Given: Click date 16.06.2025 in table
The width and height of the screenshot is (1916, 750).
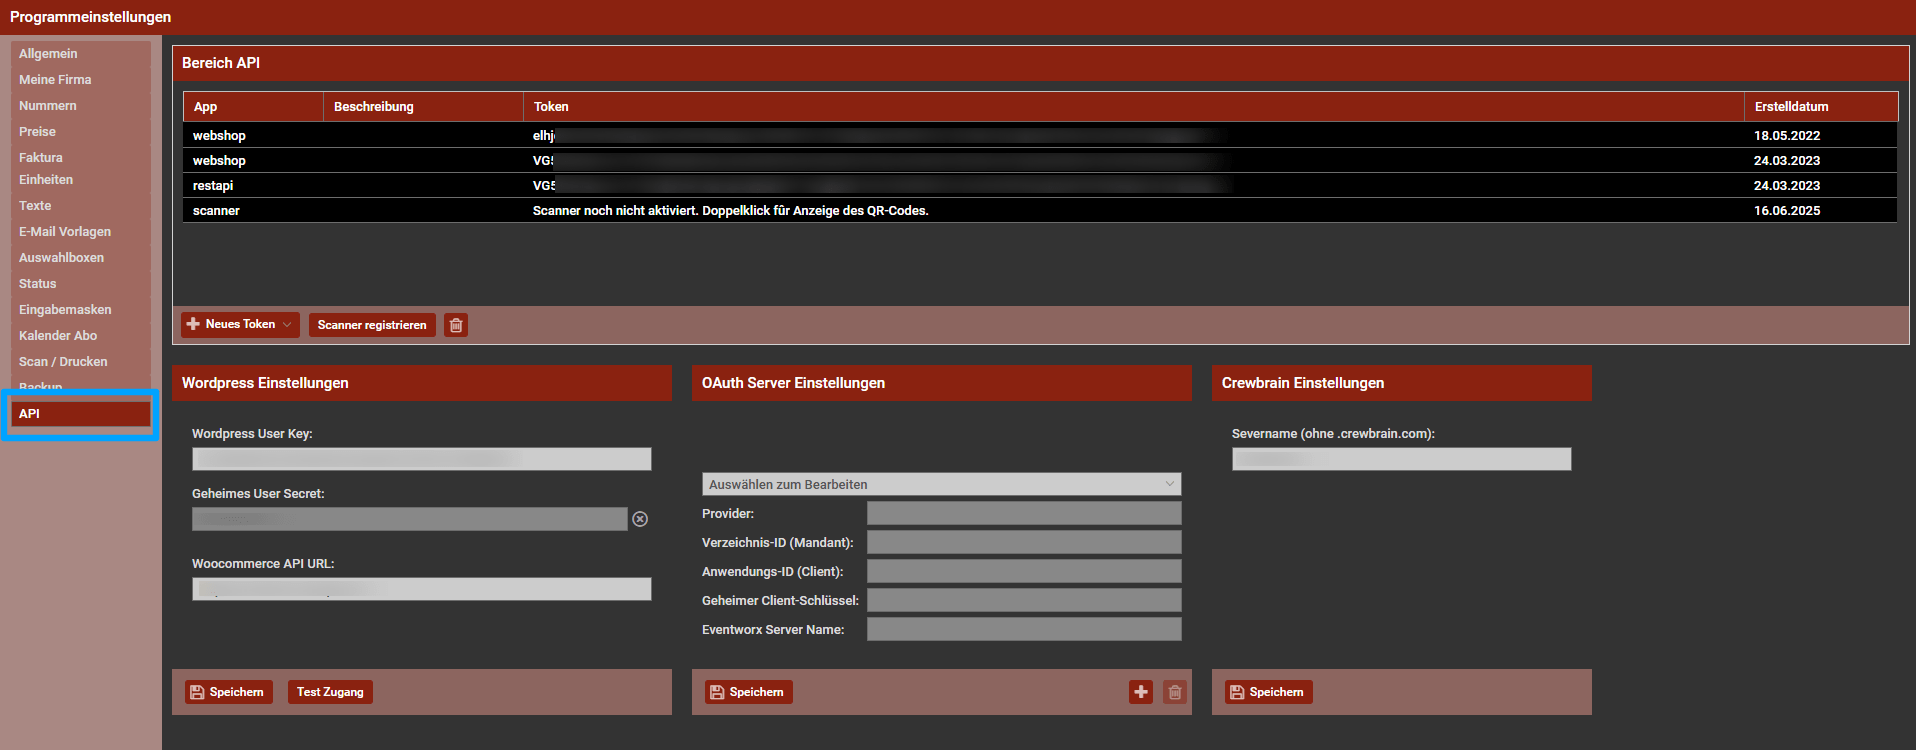Looking at the screenshot, I should point(1787,211).
